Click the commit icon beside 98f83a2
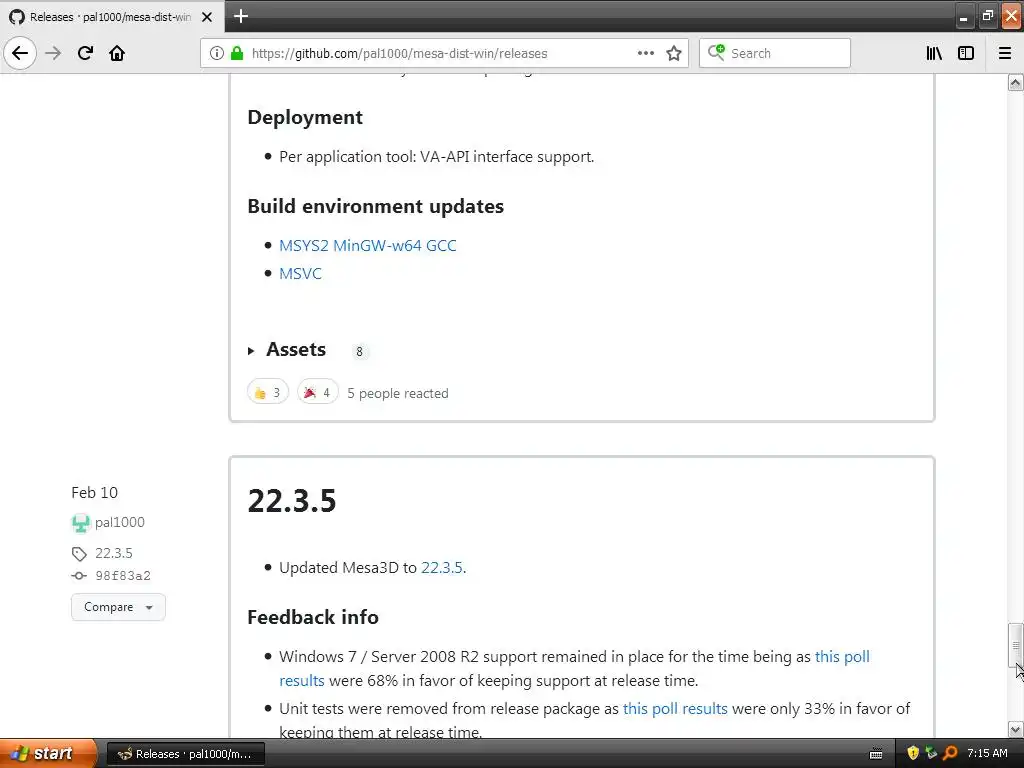The image size is (1024, 768). (x=79, y=576)
